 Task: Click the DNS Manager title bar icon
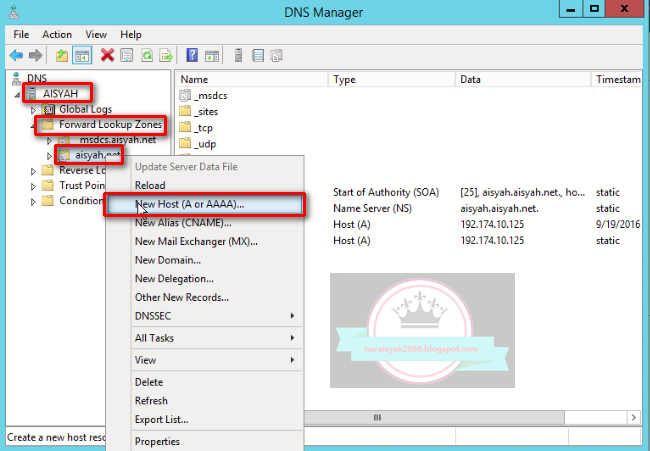[x=15, y=12]
